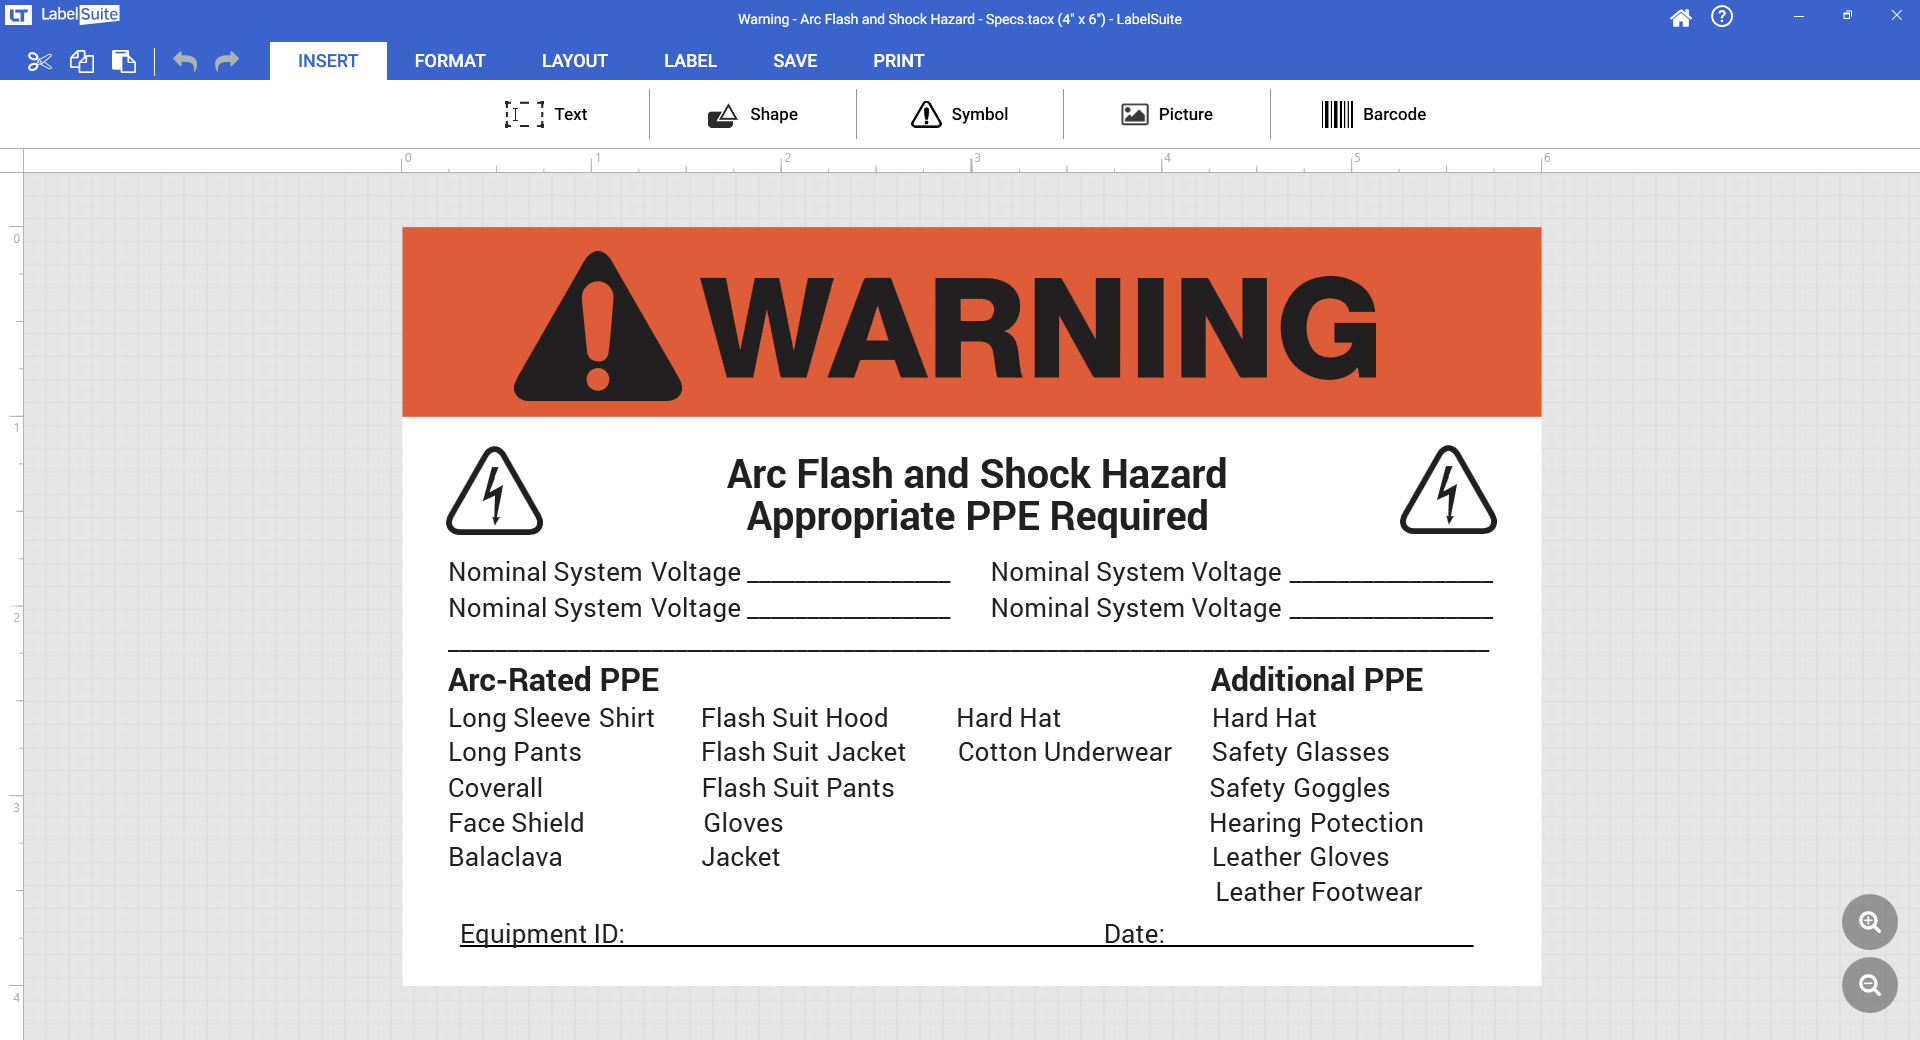Undo the last action

(185, 61)
